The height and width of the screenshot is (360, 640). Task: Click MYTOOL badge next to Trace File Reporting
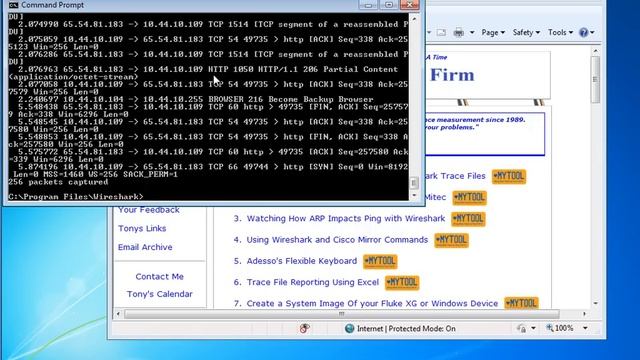pos(402,282)
